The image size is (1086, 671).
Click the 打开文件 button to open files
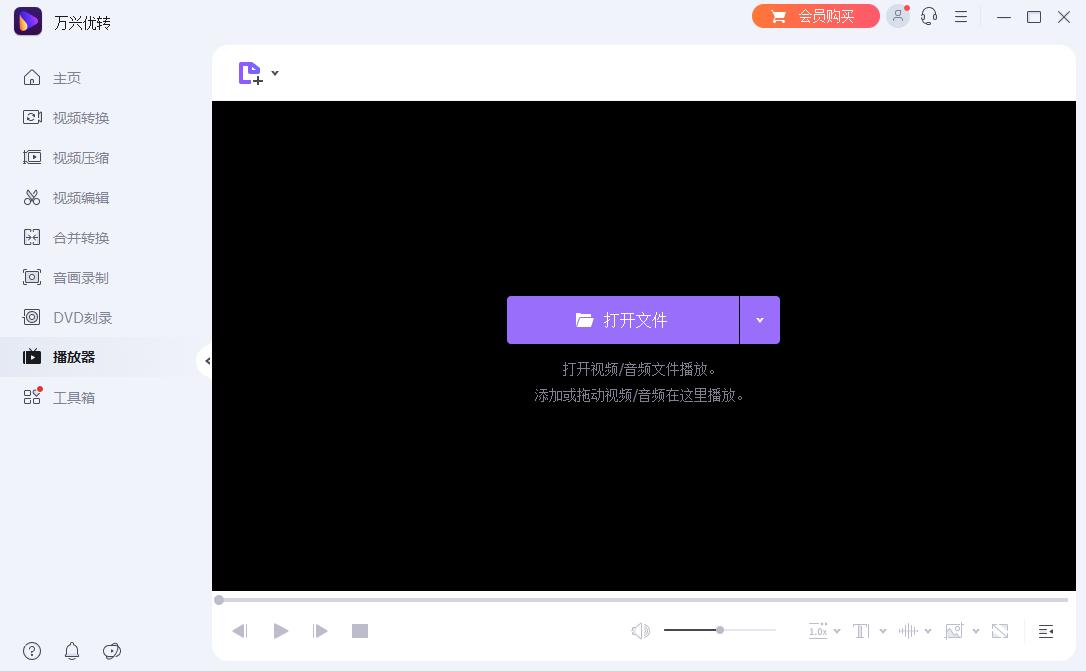(623, 320)
